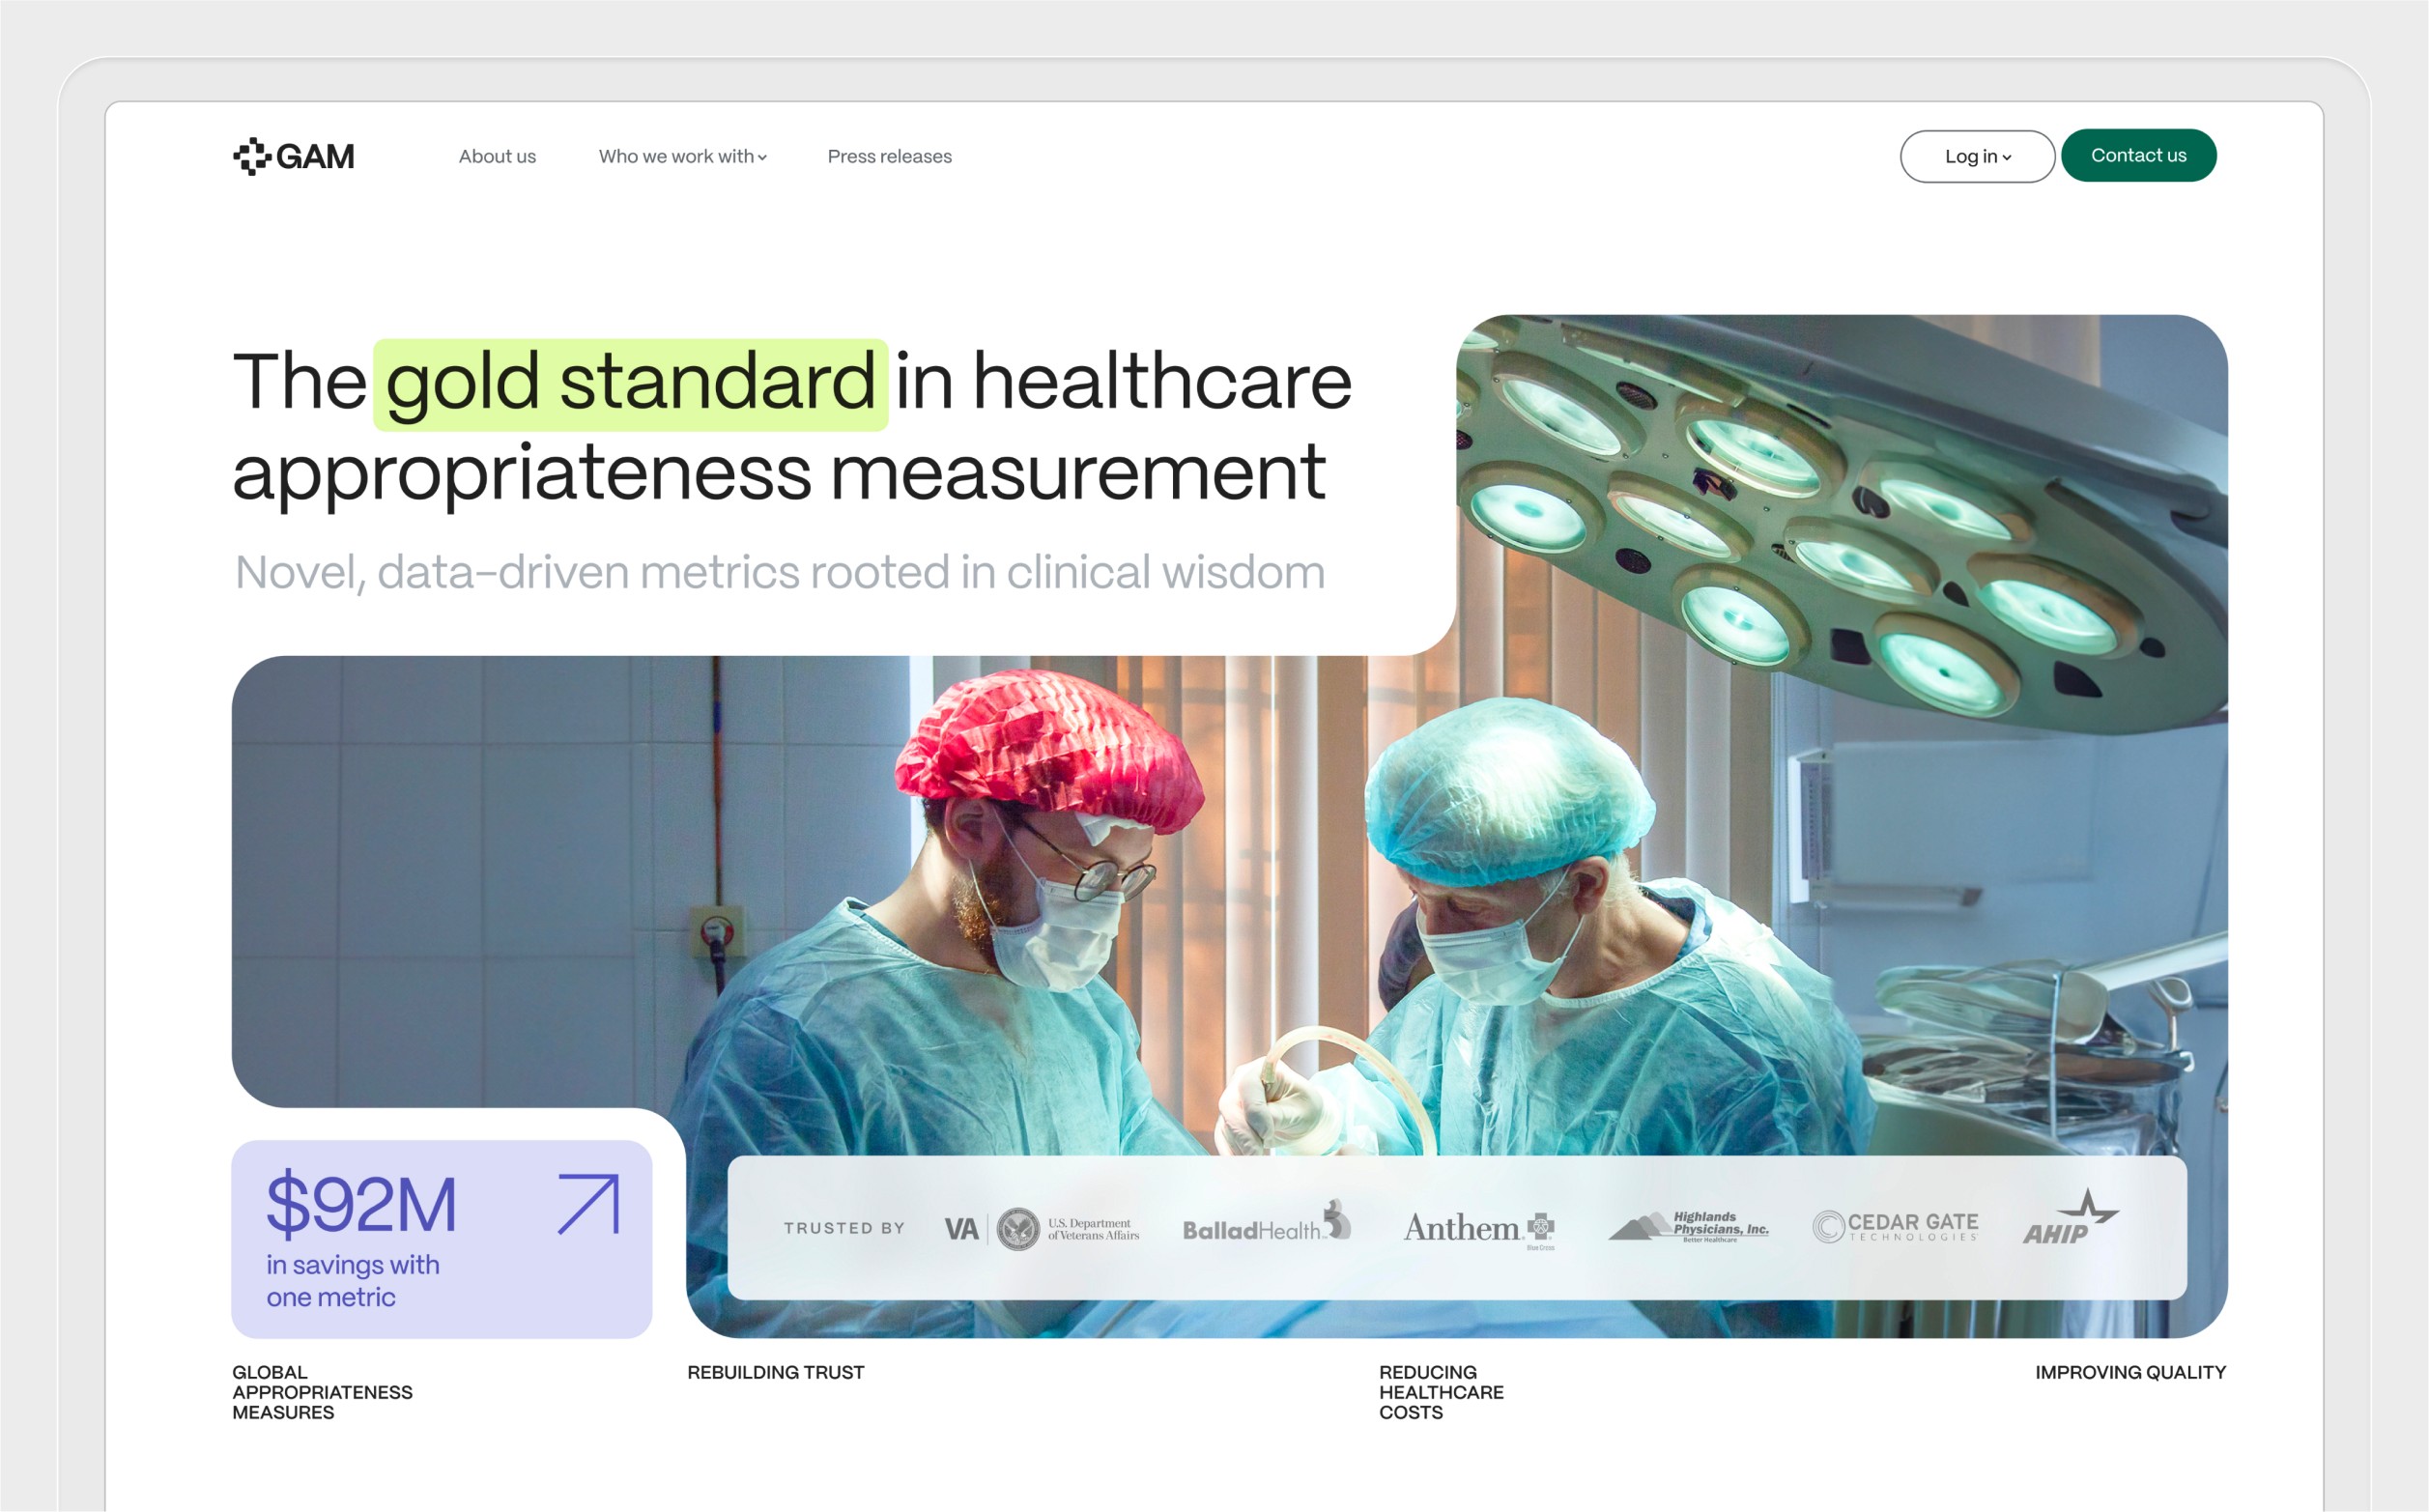Screen dimensions: 2429x1512
Task: Open the About us page
Action: (497, 156)
